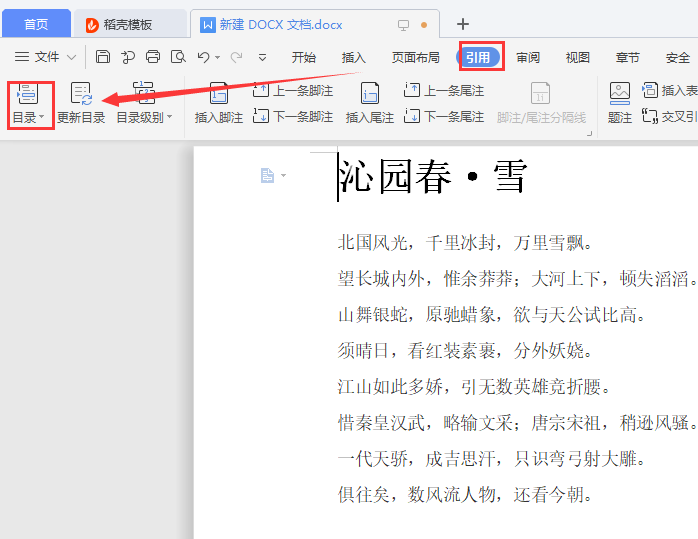Viewport: 698px width, 539px height.
Task: Add a new tab with plus button
Action: pos(462,24)
